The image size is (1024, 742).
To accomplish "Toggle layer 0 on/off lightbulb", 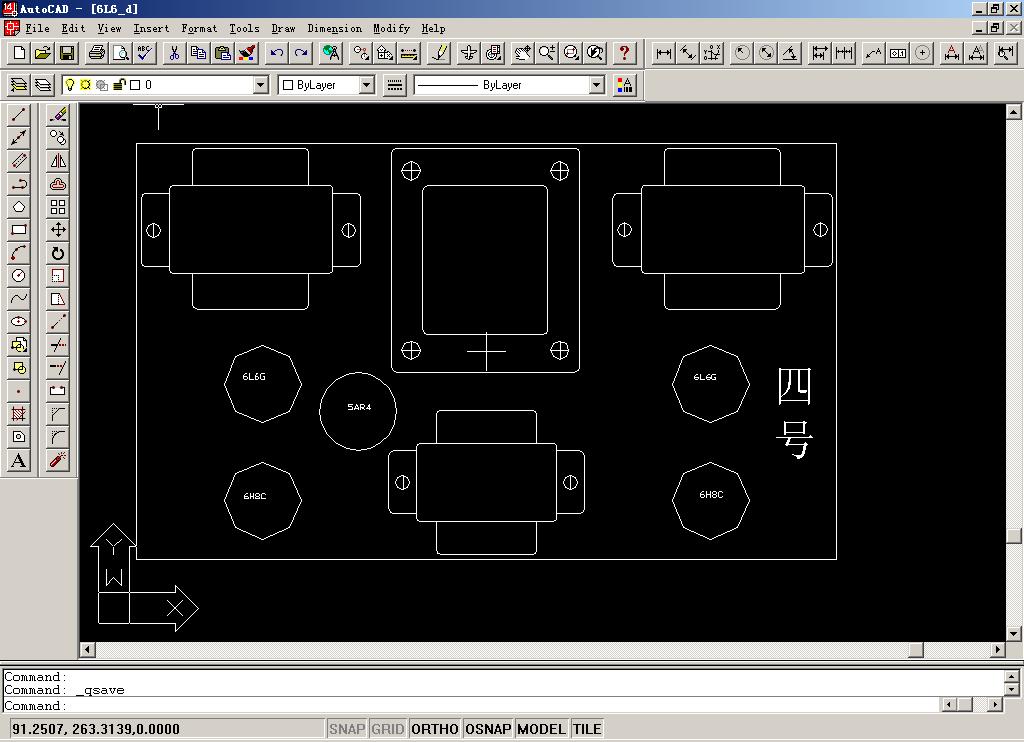I will [70, 85].
